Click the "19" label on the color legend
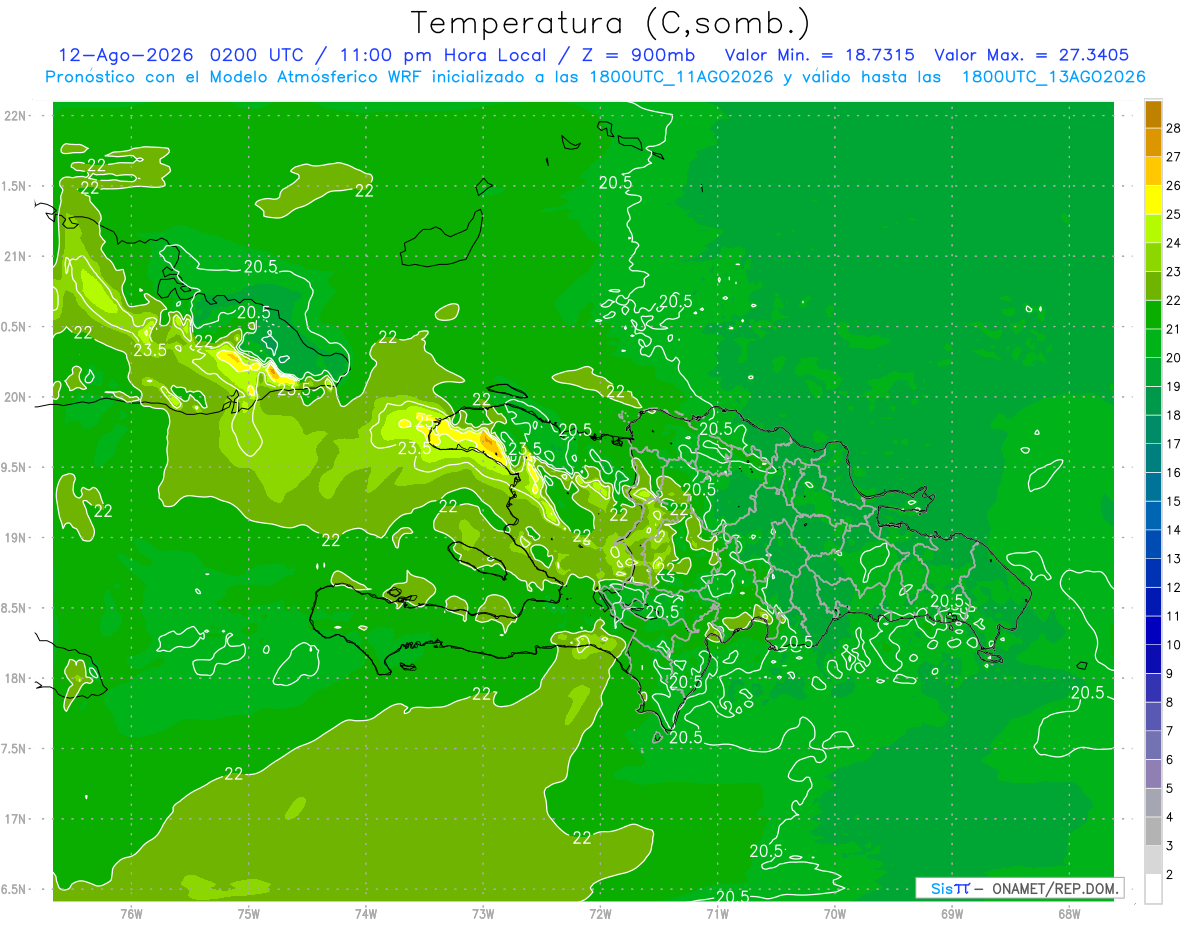Image resolution: width=1200 pixels, height=927 pixels. coord(1173,386)
